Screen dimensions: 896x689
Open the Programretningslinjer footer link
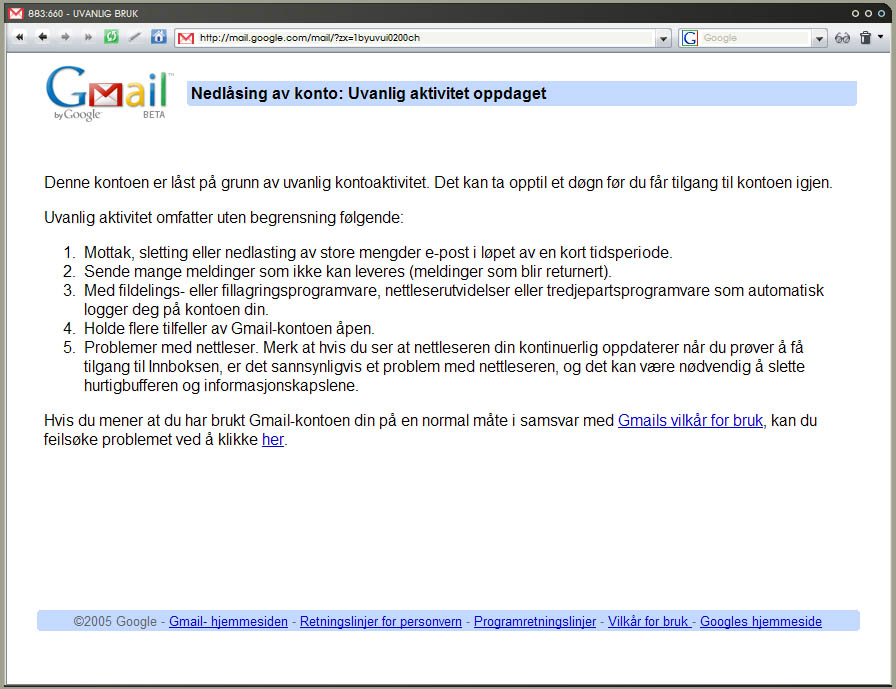535,621
